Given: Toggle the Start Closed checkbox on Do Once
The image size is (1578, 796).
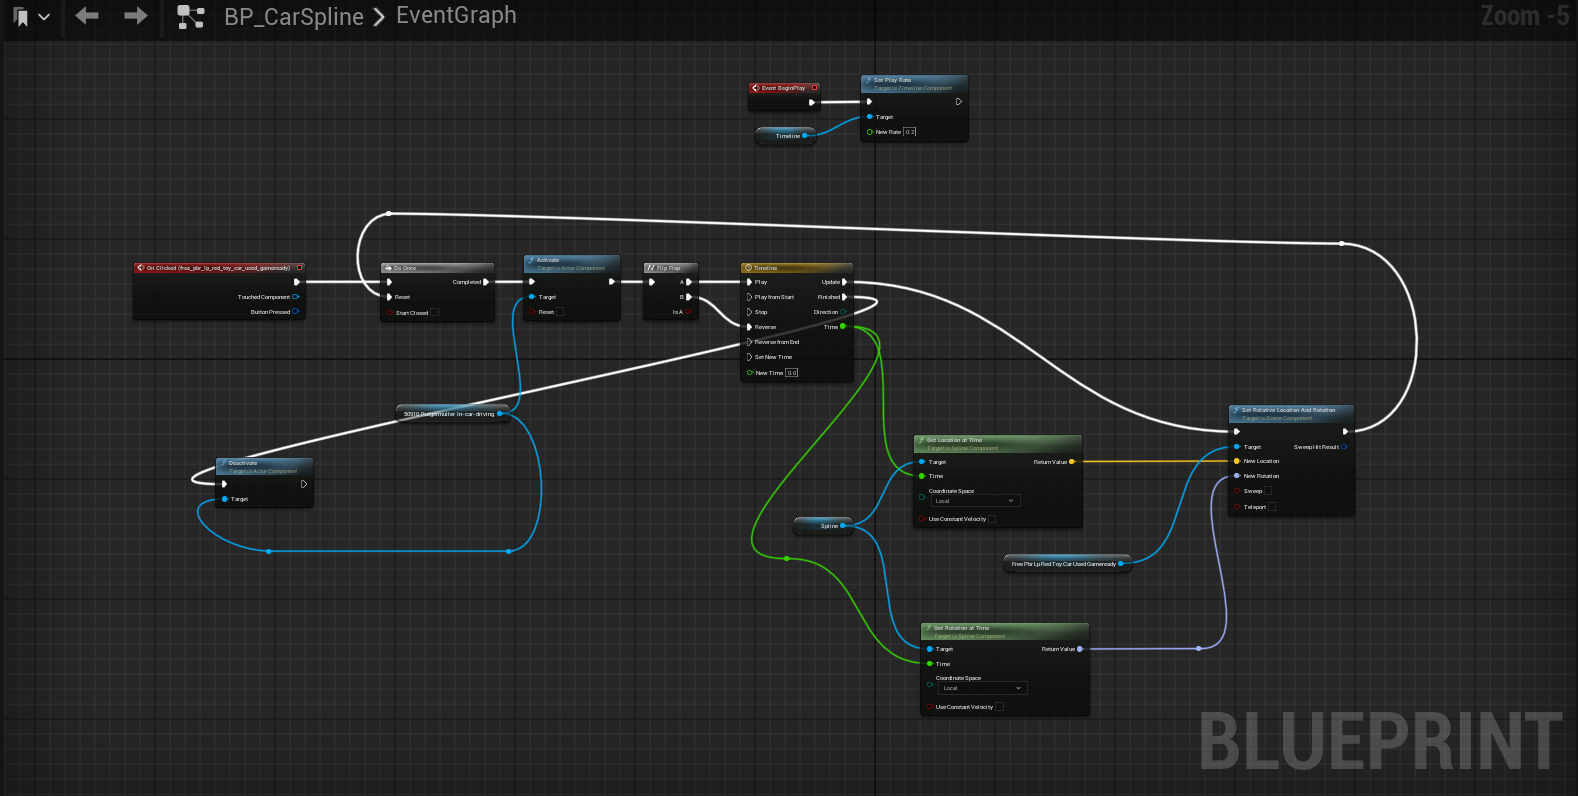Looking at the screenshot, I should [x=434, y=313].
